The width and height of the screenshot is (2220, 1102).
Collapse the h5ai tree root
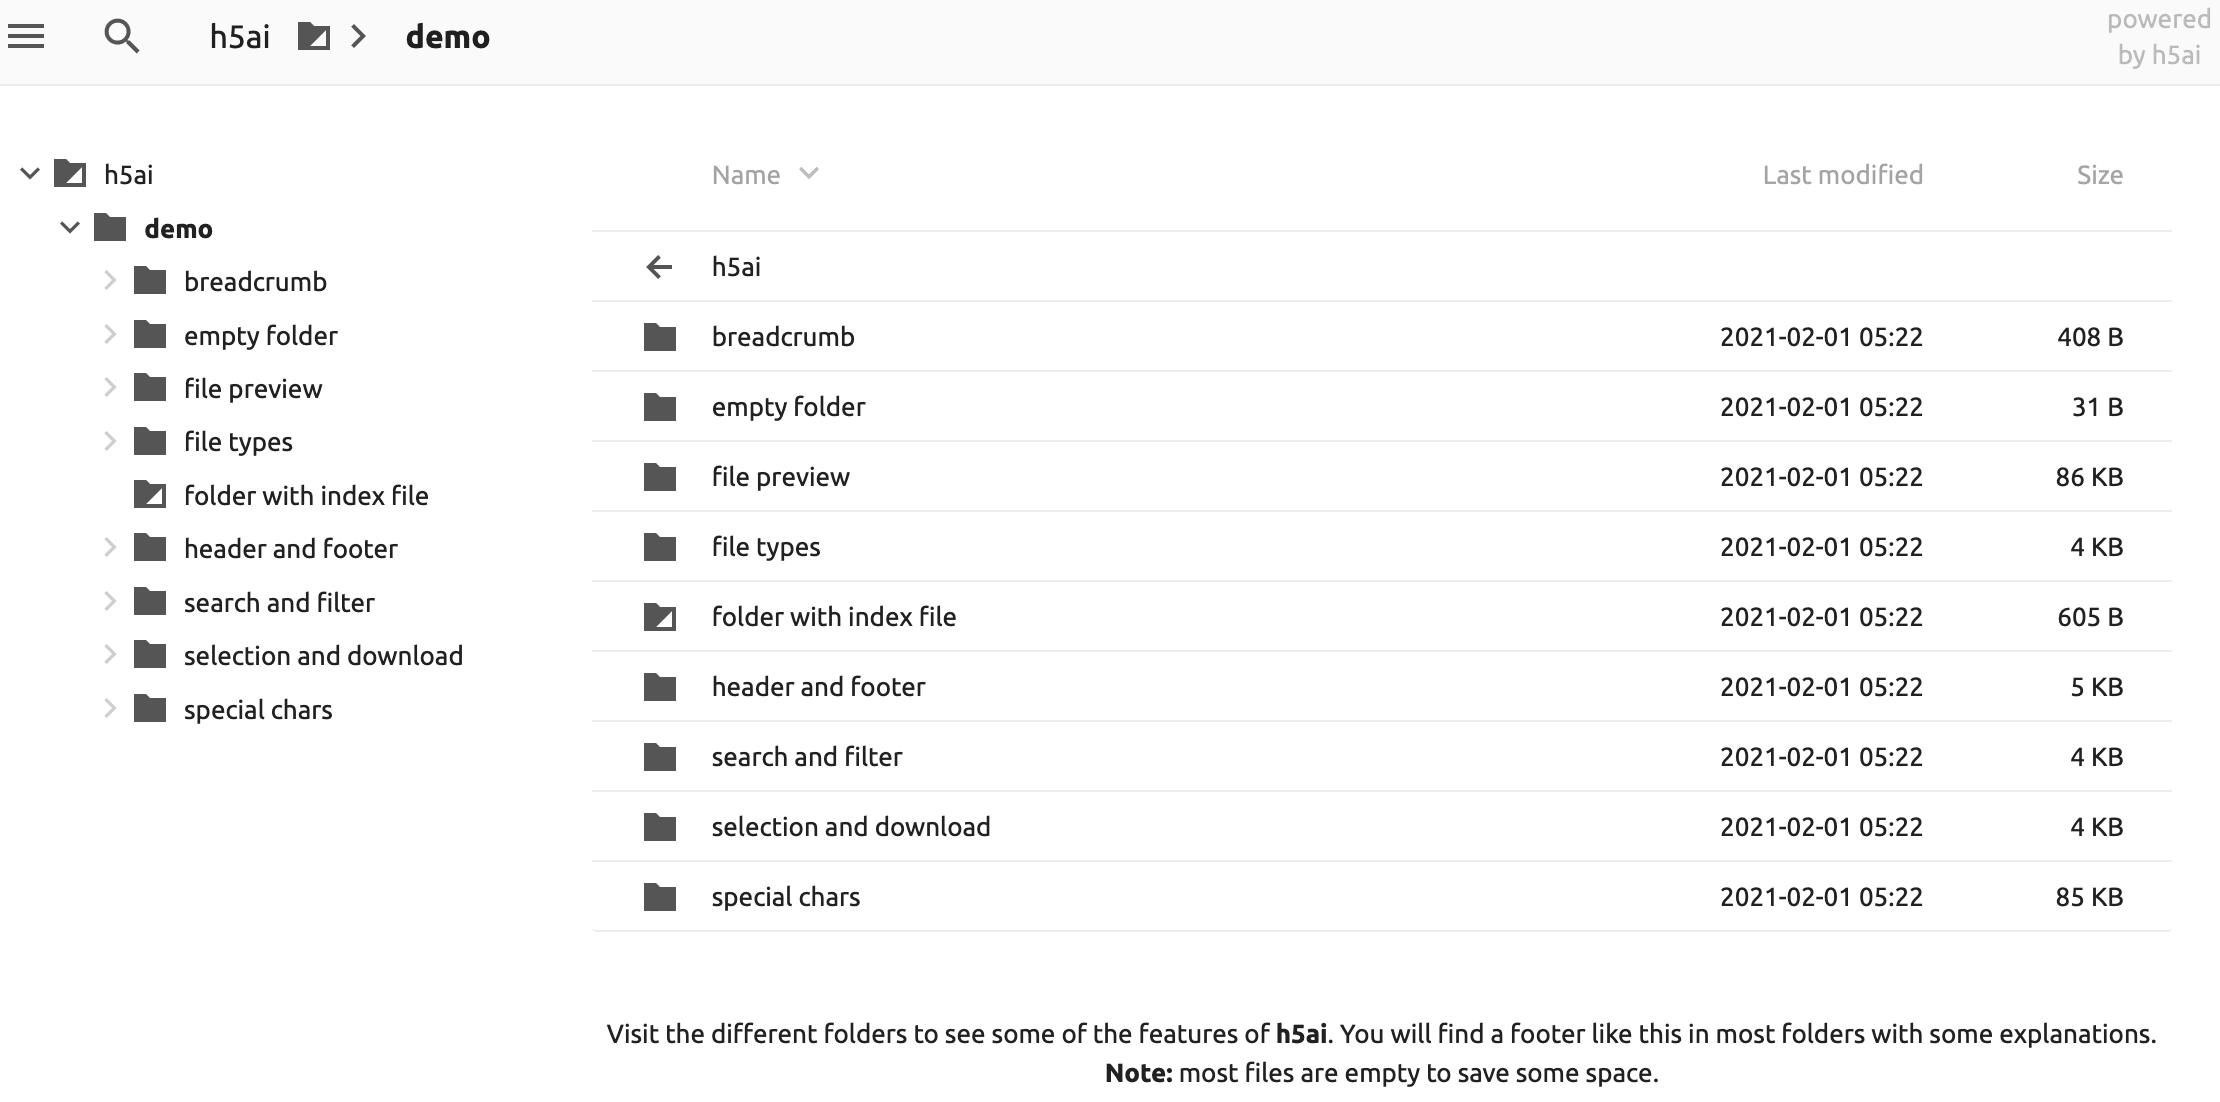(30, 174)
